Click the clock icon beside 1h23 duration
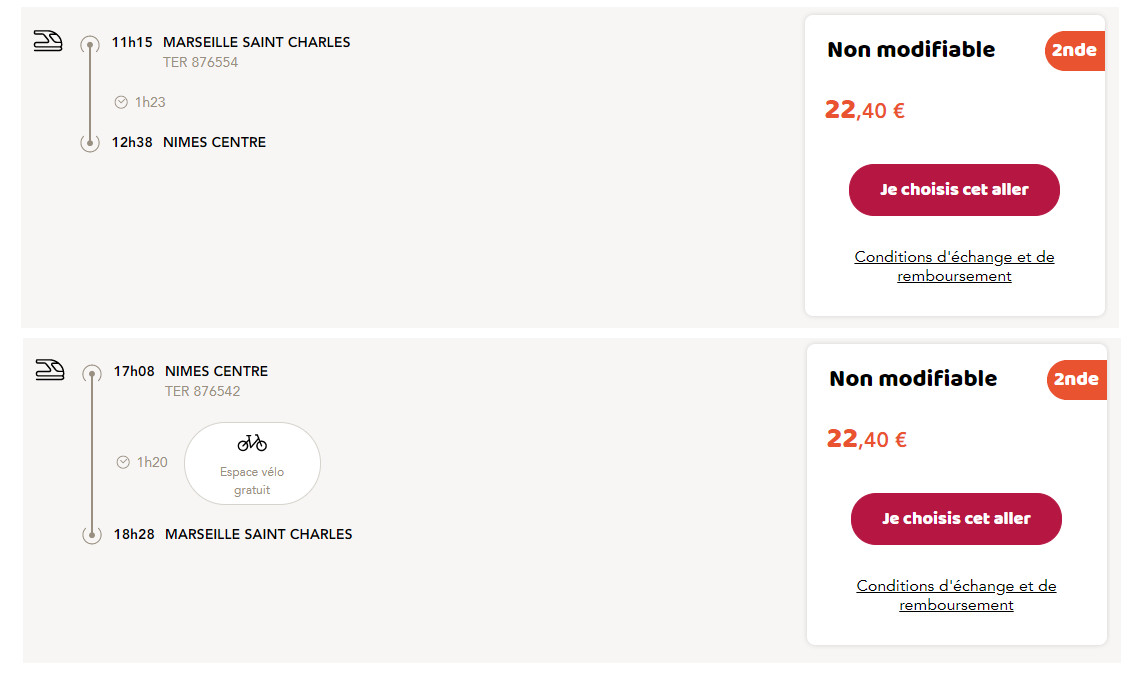The height and width of the screenshot is (682, 1129). [121, 102]
